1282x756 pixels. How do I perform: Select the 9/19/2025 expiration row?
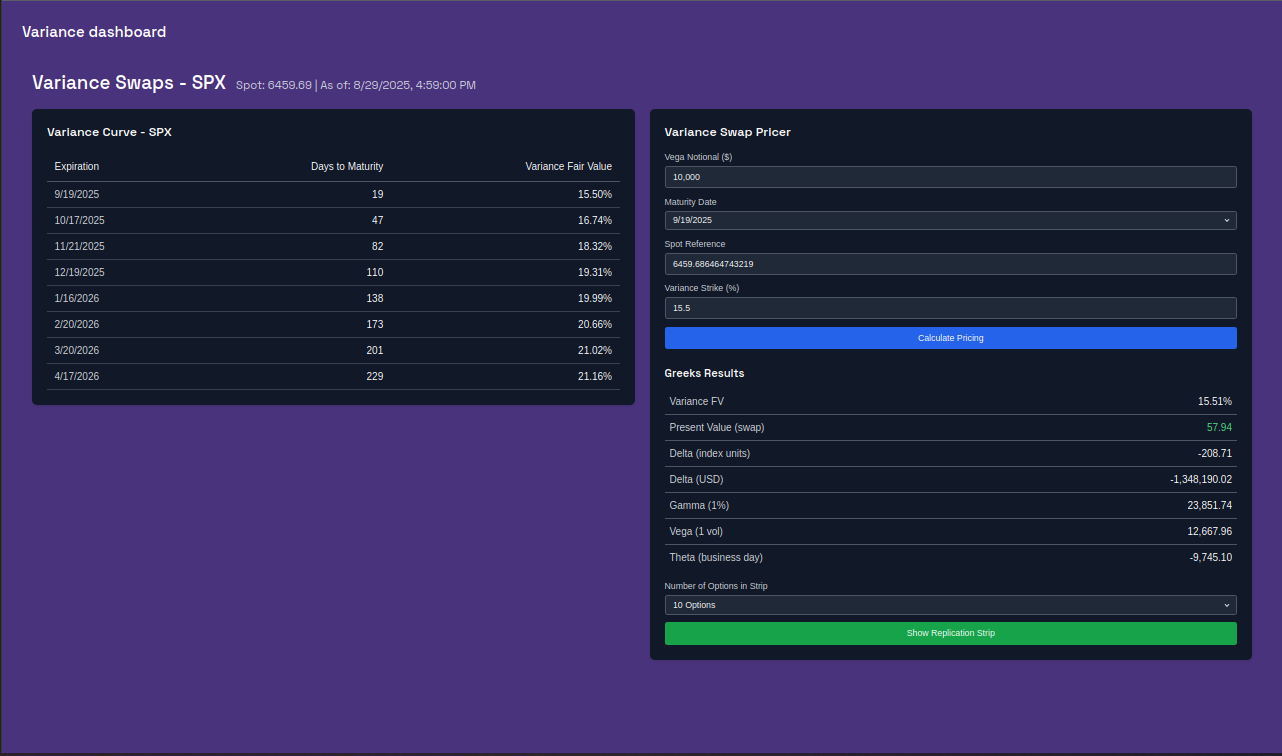[333, 194]
